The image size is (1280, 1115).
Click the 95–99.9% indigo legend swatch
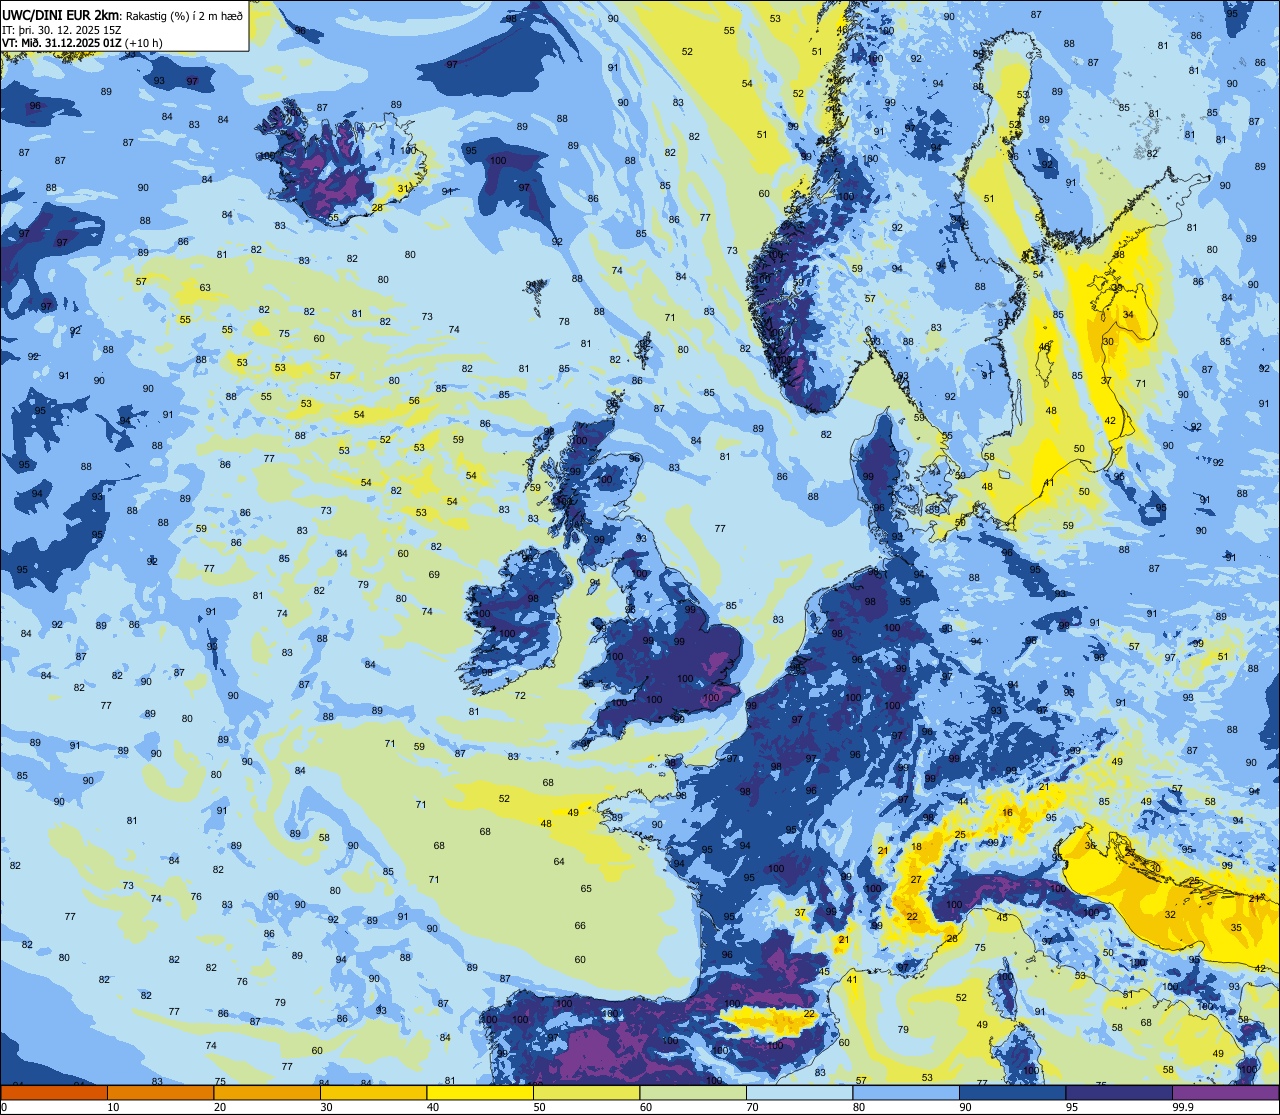(1119, 1092)
